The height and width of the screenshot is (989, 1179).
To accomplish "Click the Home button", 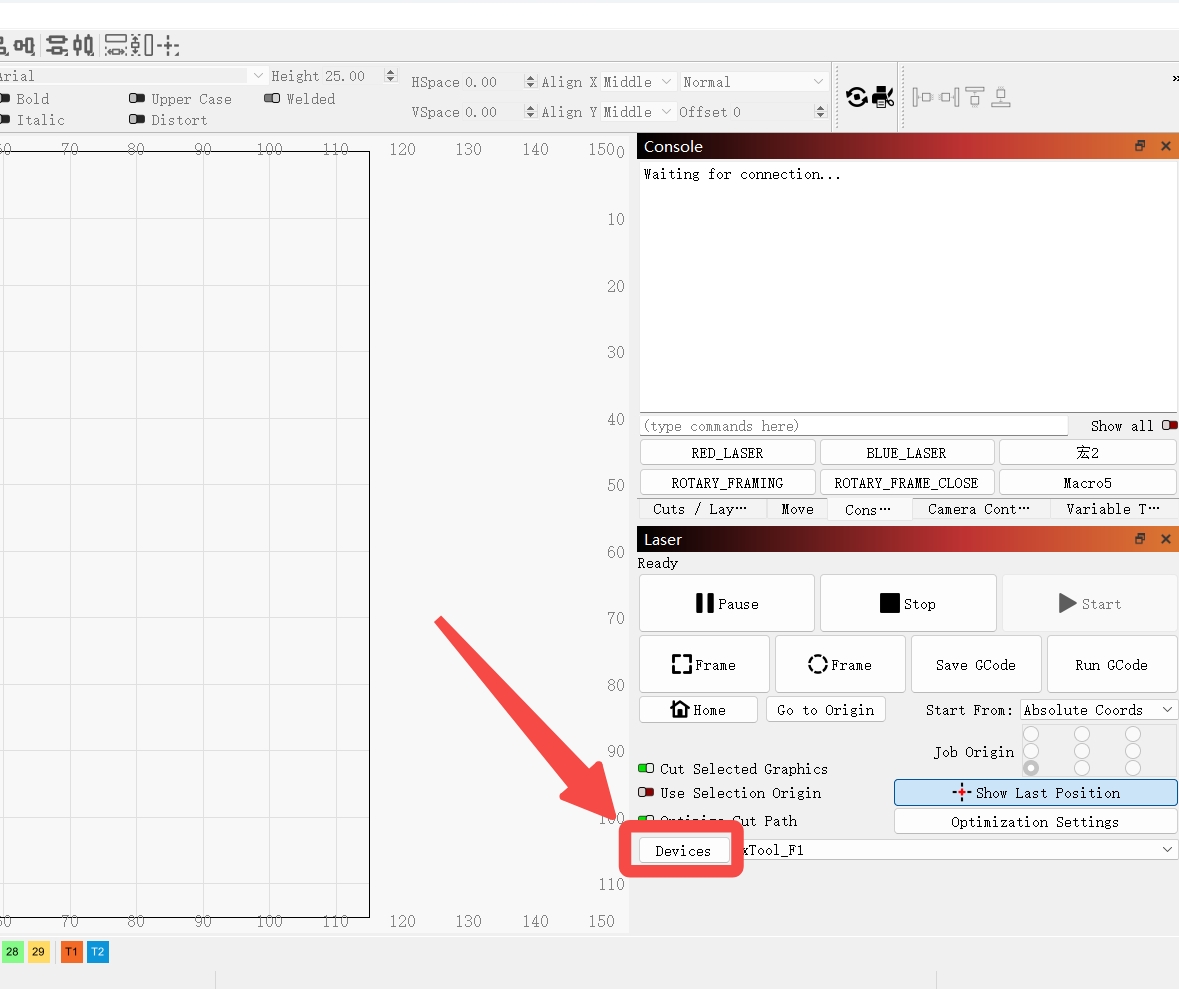I will [698, 709].
